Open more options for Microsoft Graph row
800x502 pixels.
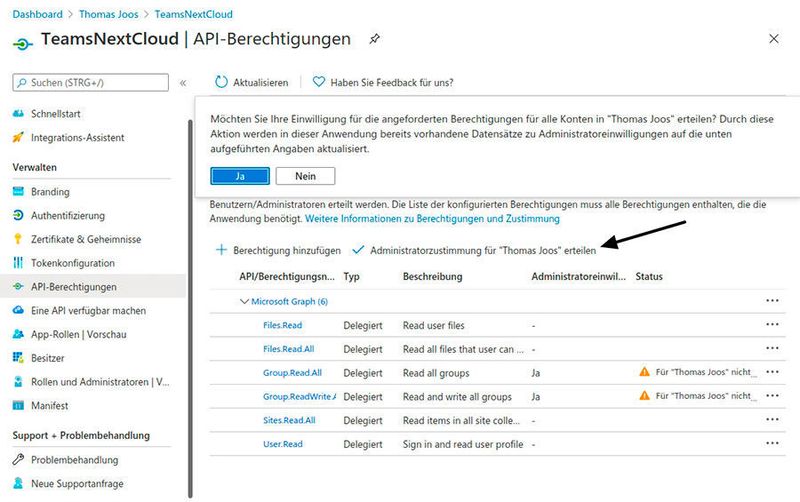pos(772,300)
